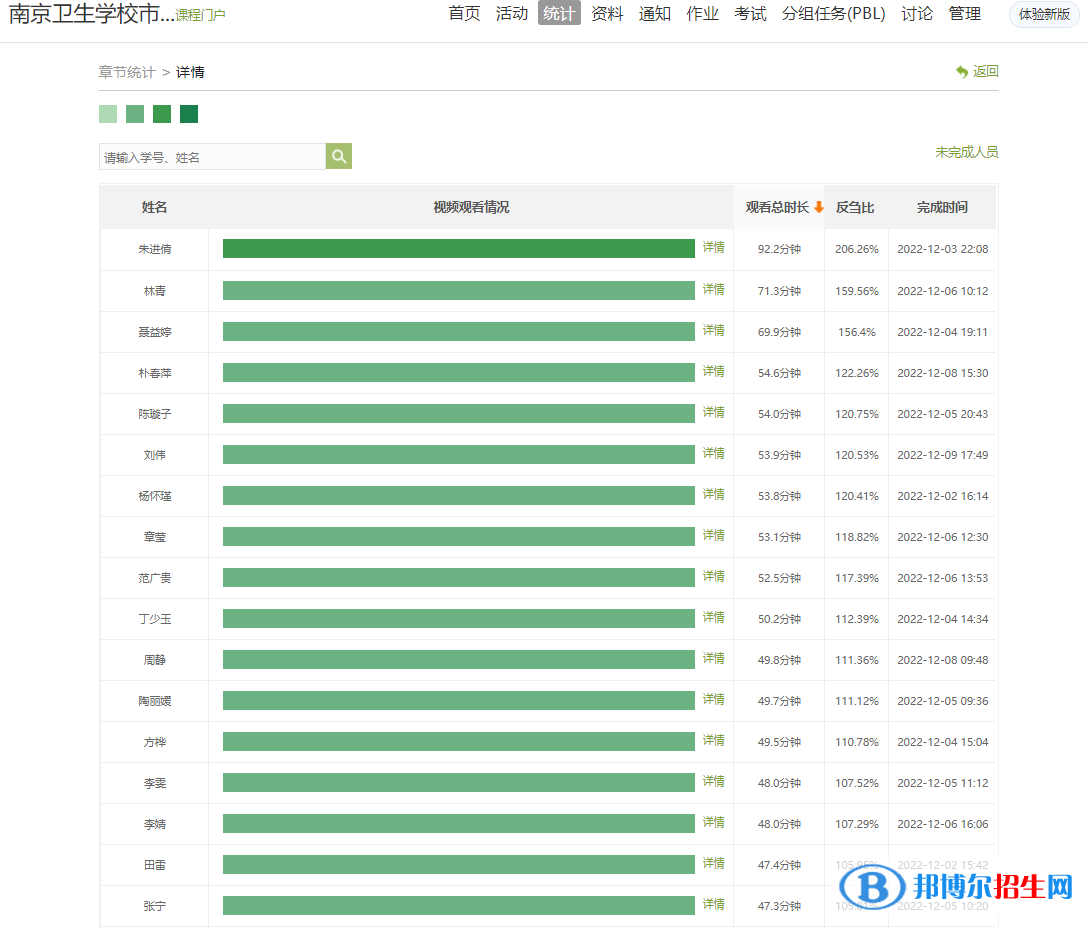Click 朱进倩's dark green progress bar
Viewport: 1088px width, 928px height.
(x=459, y=248)
